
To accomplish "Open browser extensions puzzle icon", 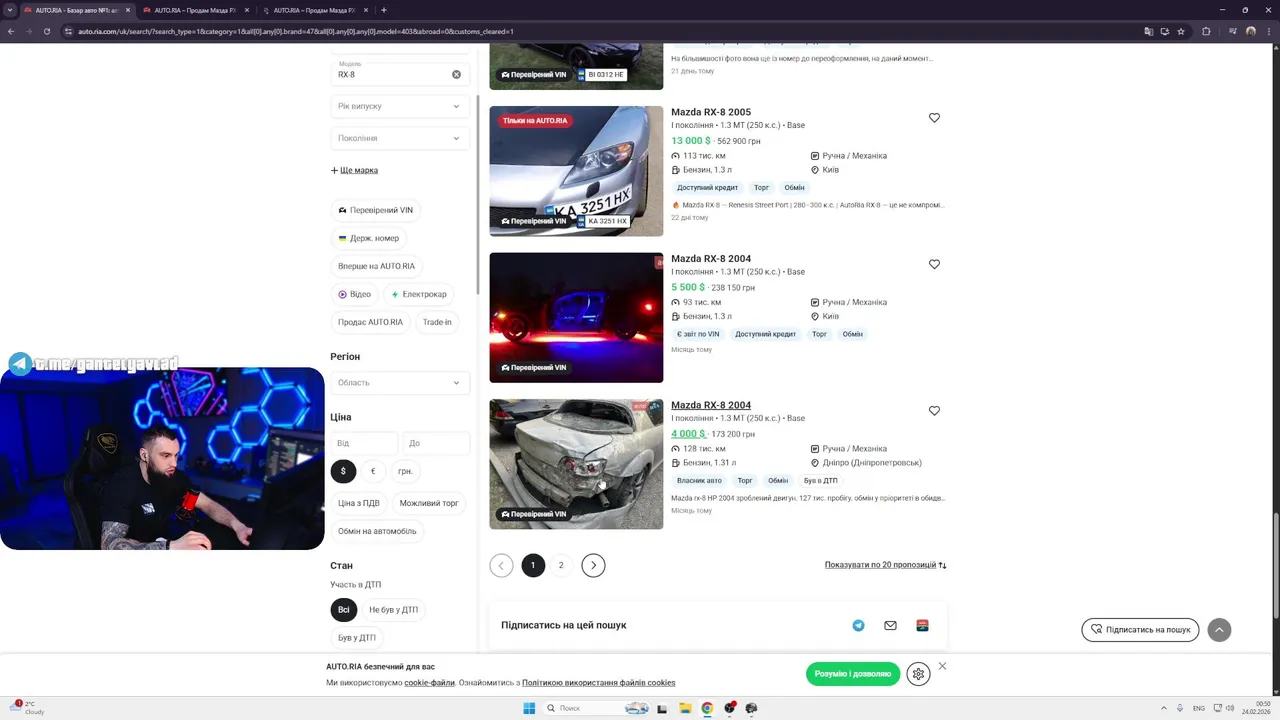I will click(1205, 31).
